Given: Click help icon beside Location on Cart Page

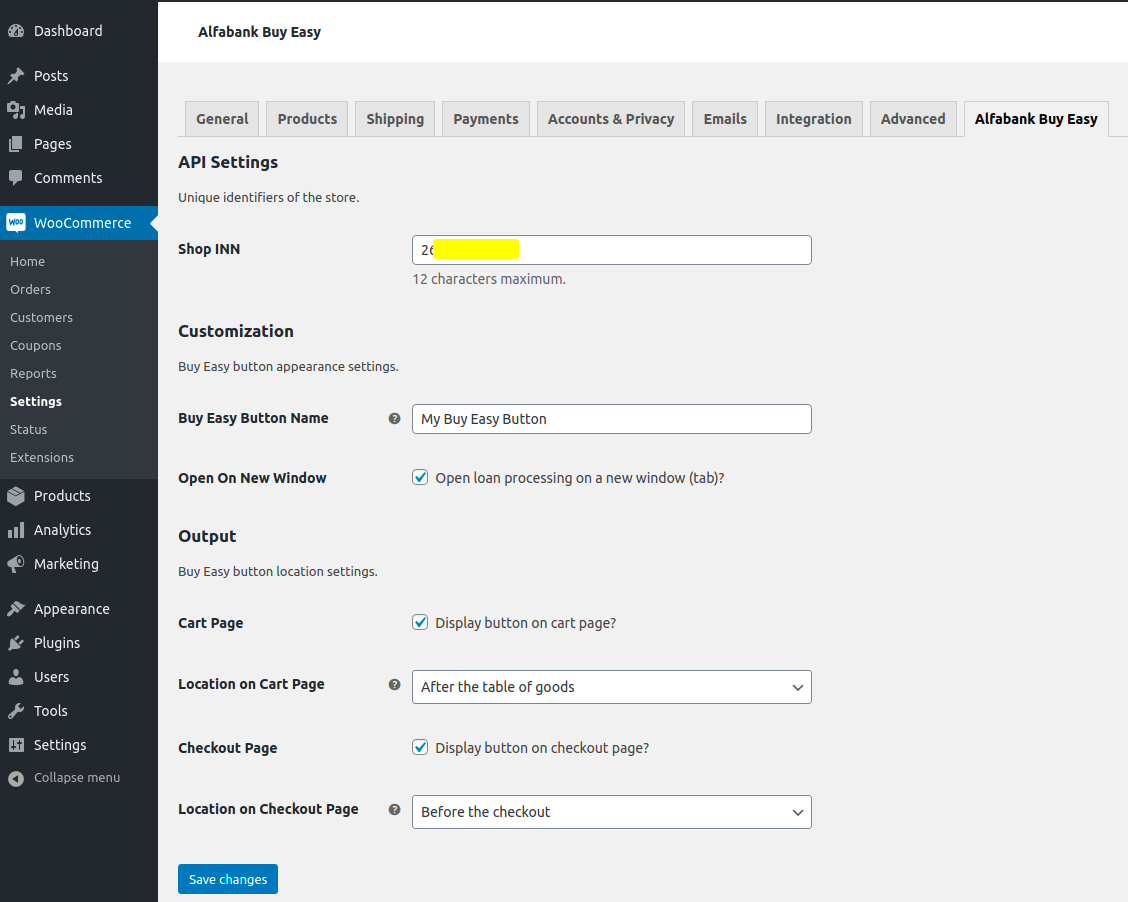Looking at the screenshot, I should pos(394,685).
